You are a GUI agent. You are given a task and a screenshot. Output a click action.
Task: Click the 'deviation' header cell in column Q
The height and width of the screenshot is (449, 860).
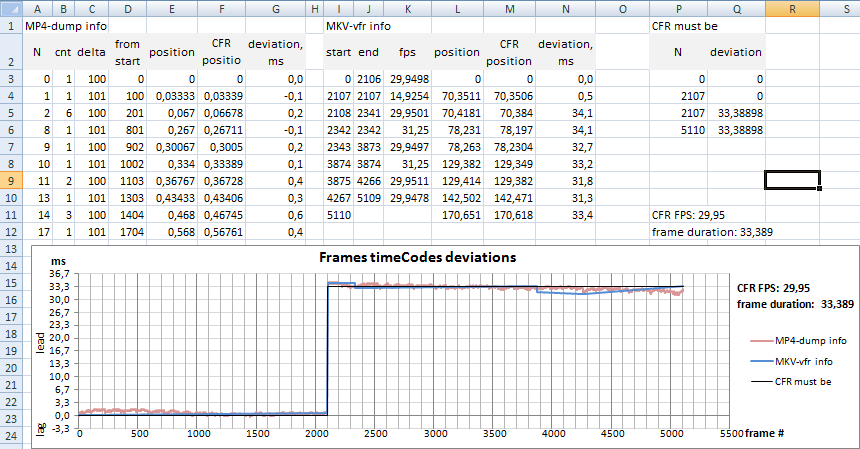[x=736, y=52]
